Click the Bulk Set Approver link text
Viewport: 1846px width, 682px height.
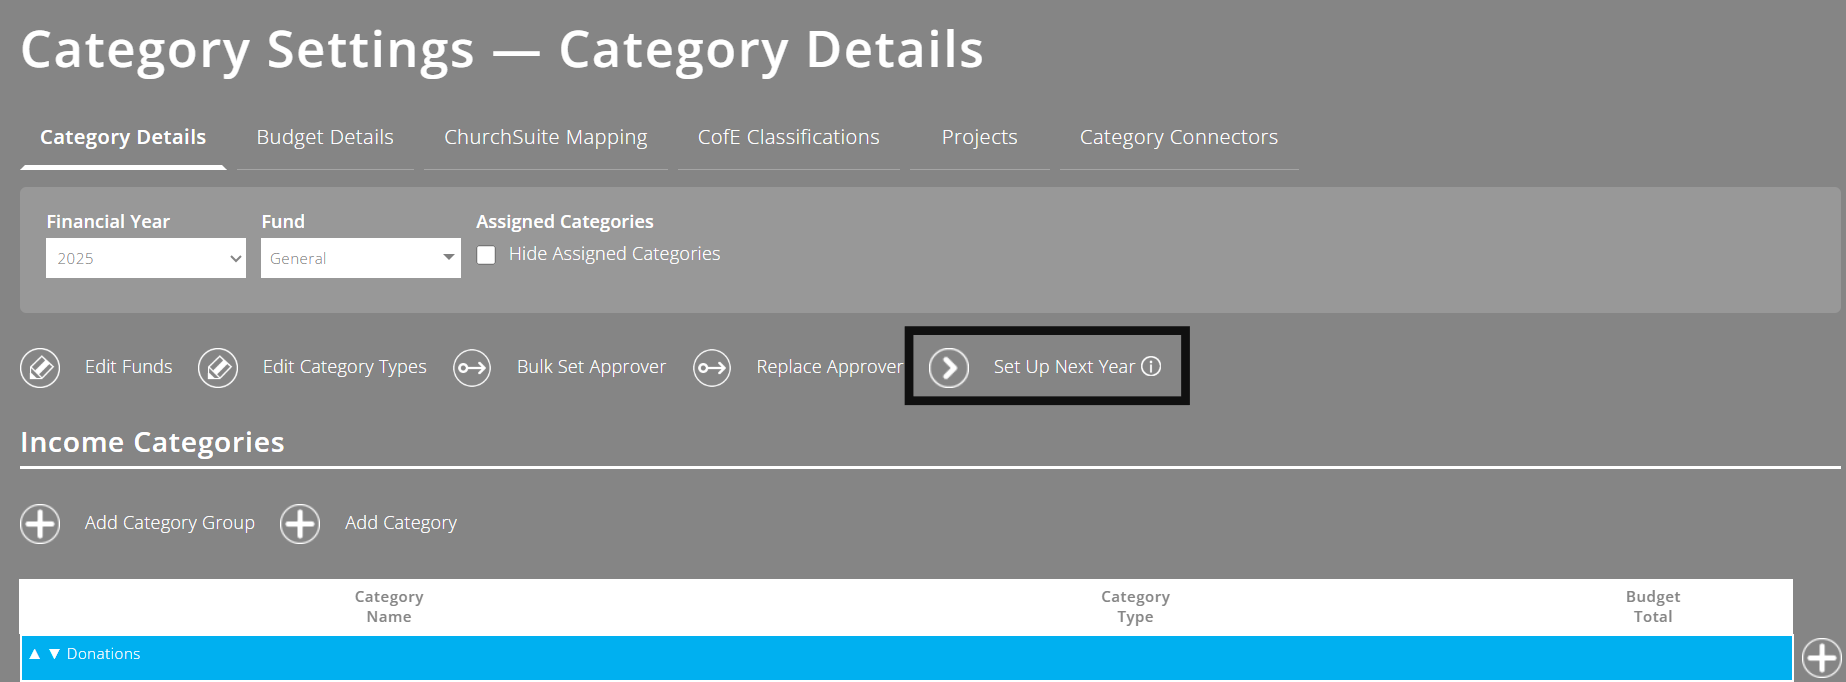pyautogui.click(x=591, y=367)
